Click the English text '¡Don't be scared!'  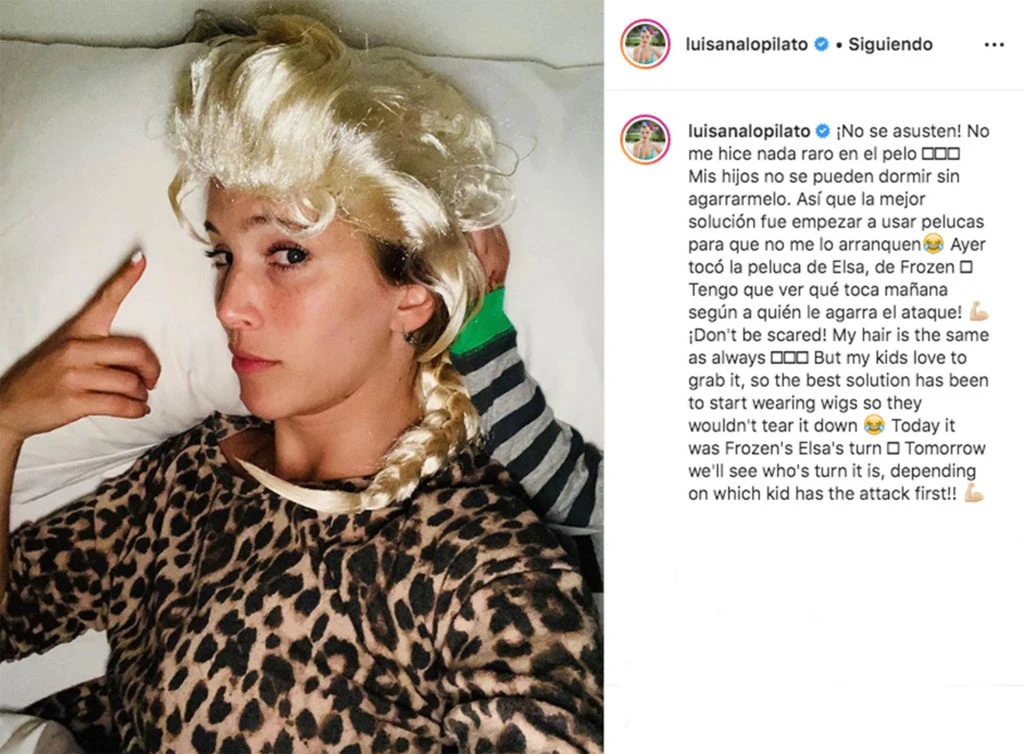pyautogui.click(x=758, y=335)
